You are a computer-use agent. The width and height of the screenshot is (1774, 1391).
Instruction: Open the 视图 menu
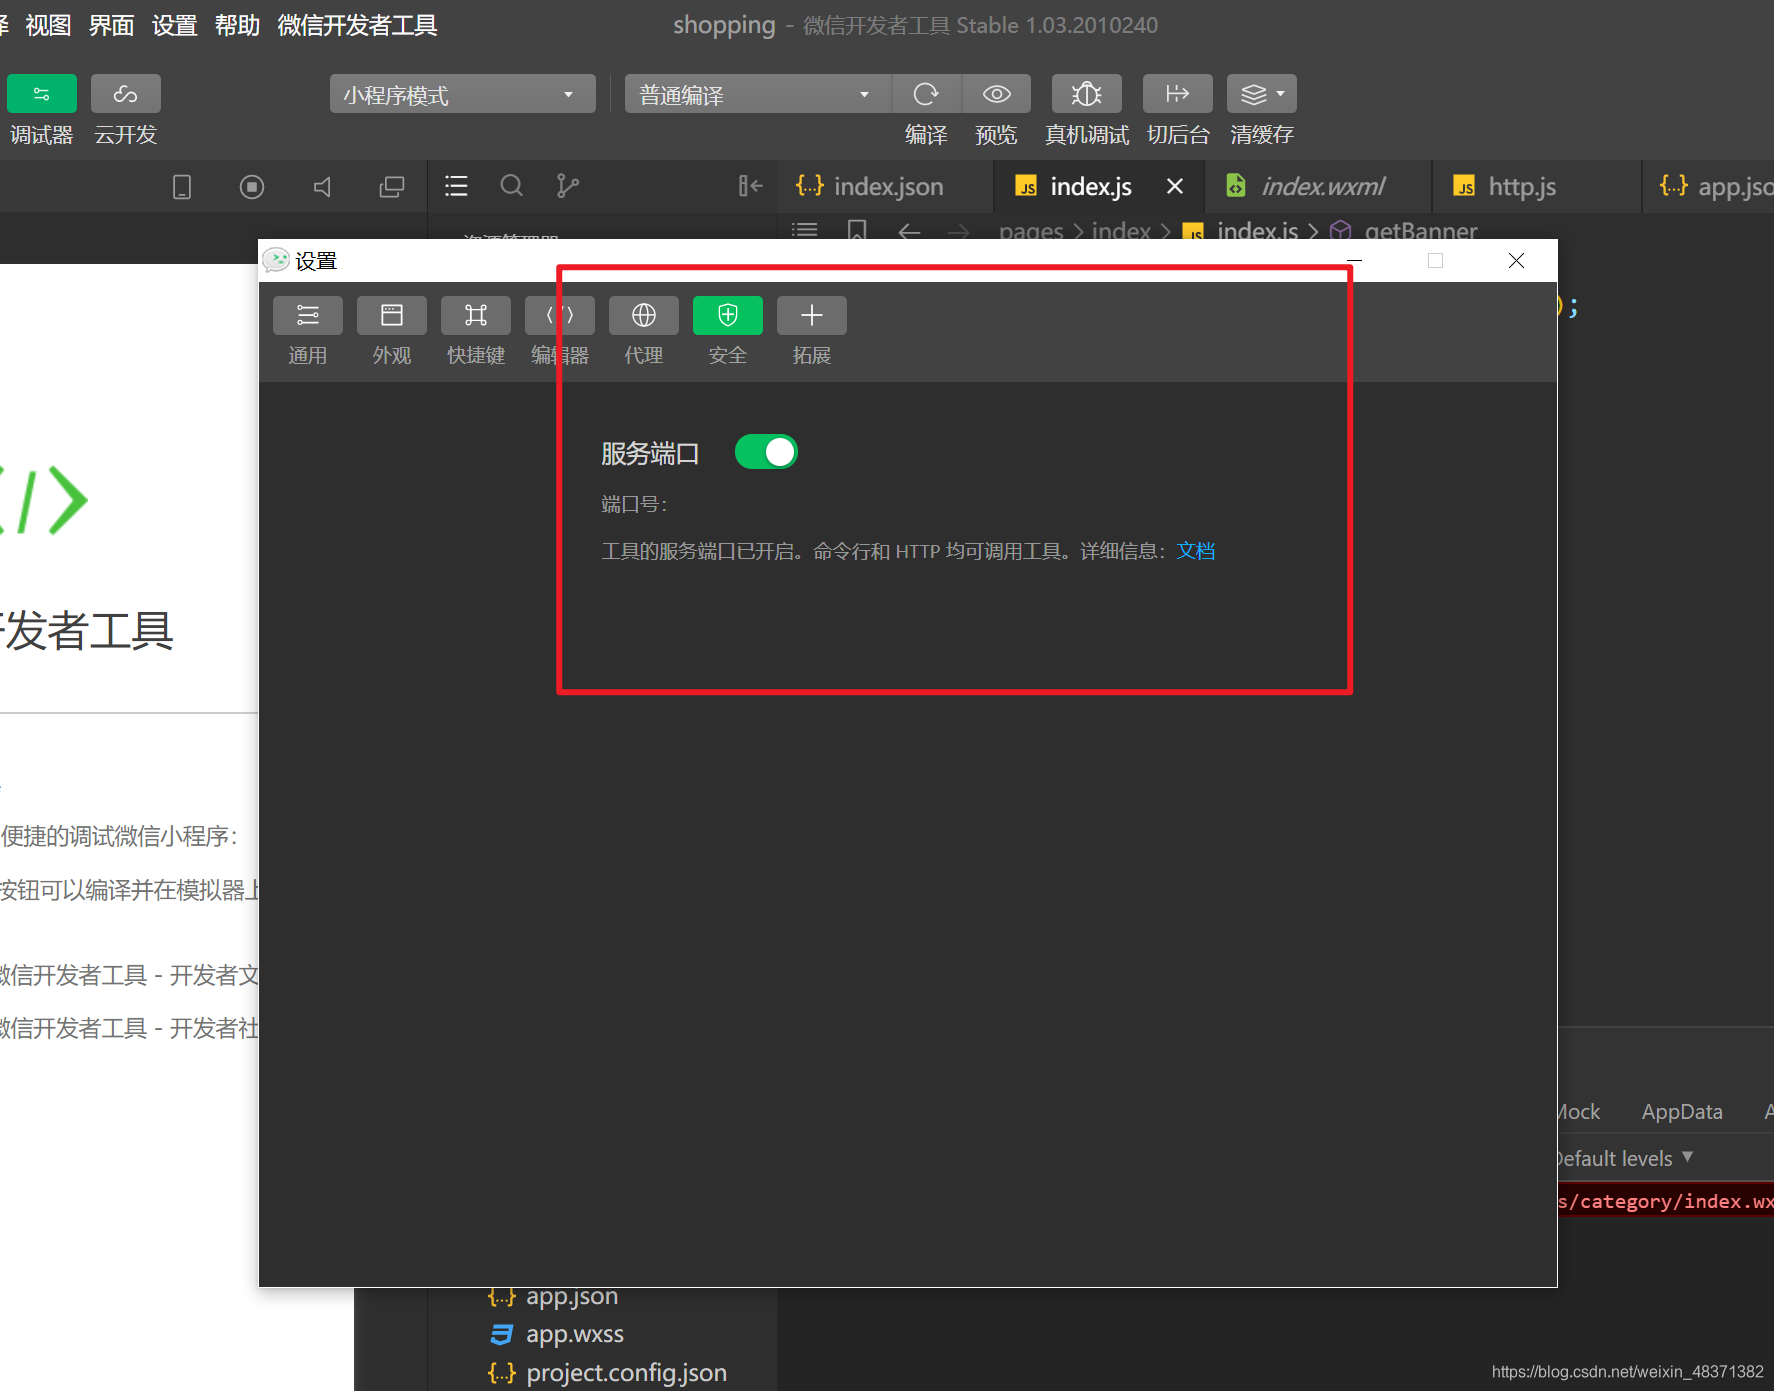click(48, 25)
